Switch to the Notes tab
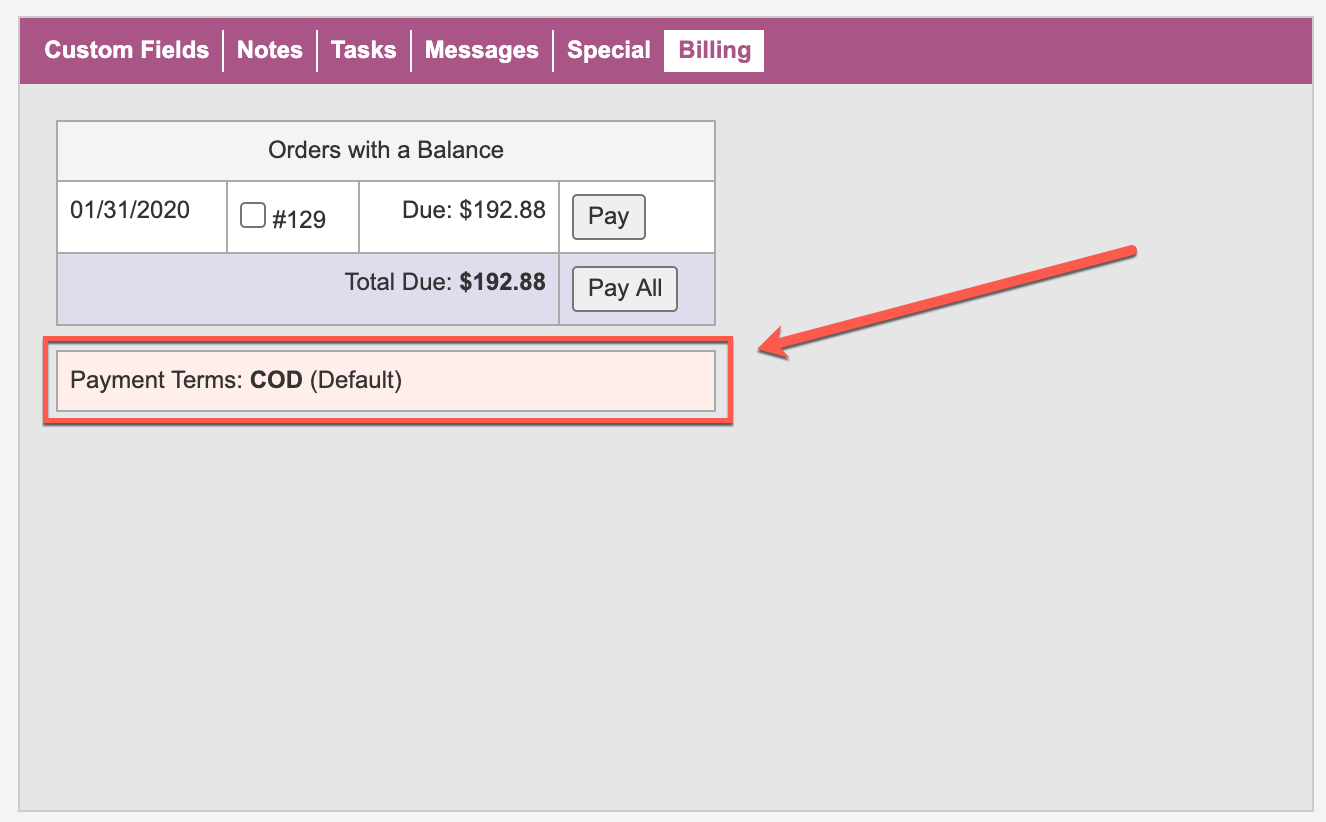The image size is (1326, 822). [270, 50]
